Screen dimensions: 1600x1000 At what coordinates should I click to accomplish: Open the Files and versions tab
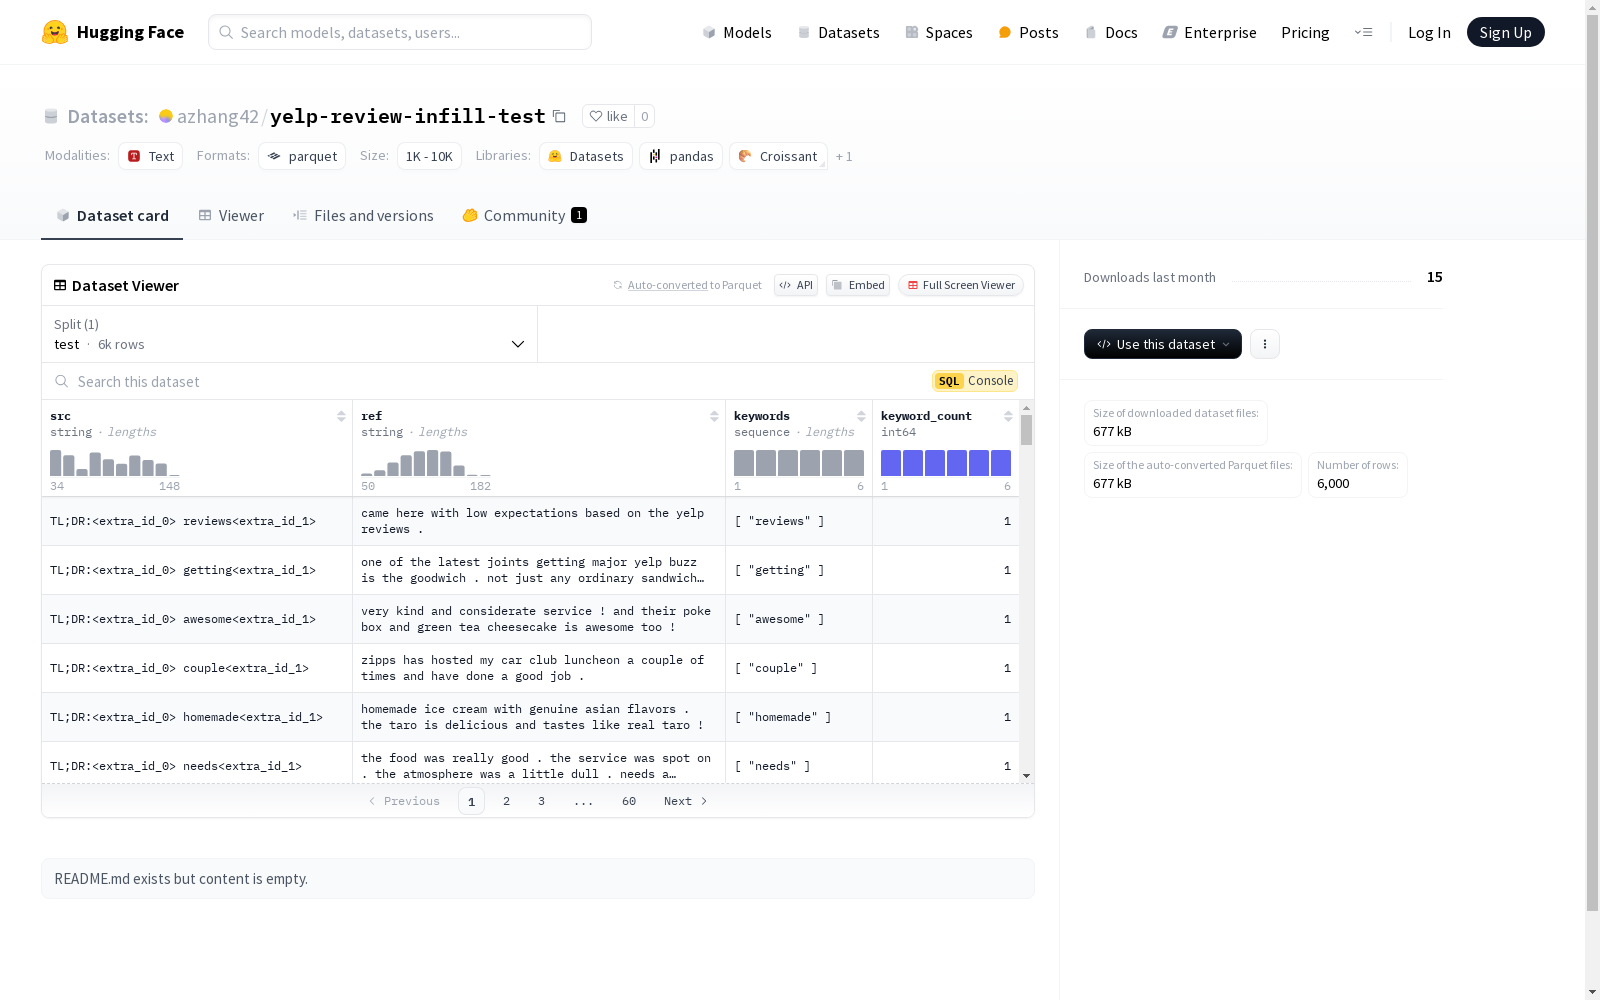pyautogui.click(x=363, y=215)
